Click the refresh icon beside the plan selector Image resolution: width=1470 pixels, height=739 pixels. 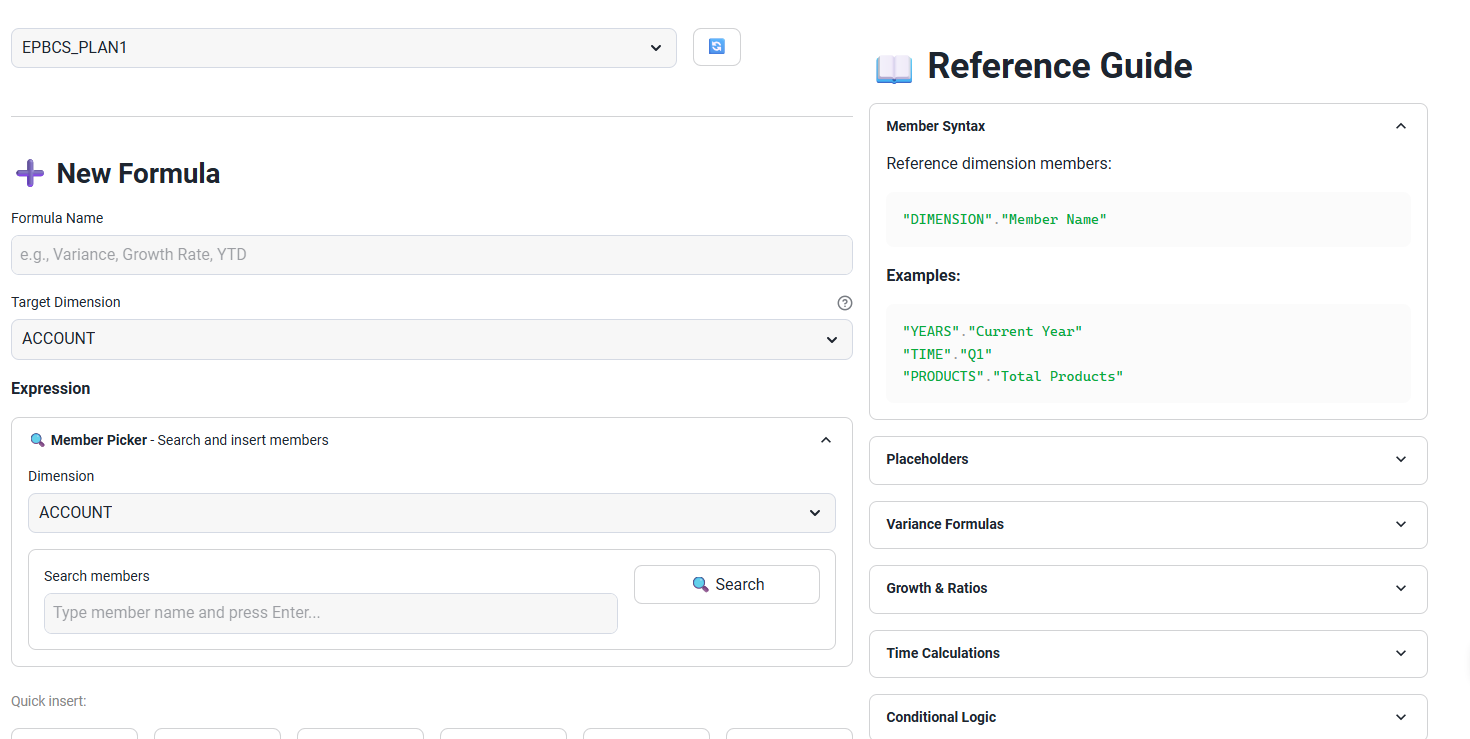click(716, 47)
